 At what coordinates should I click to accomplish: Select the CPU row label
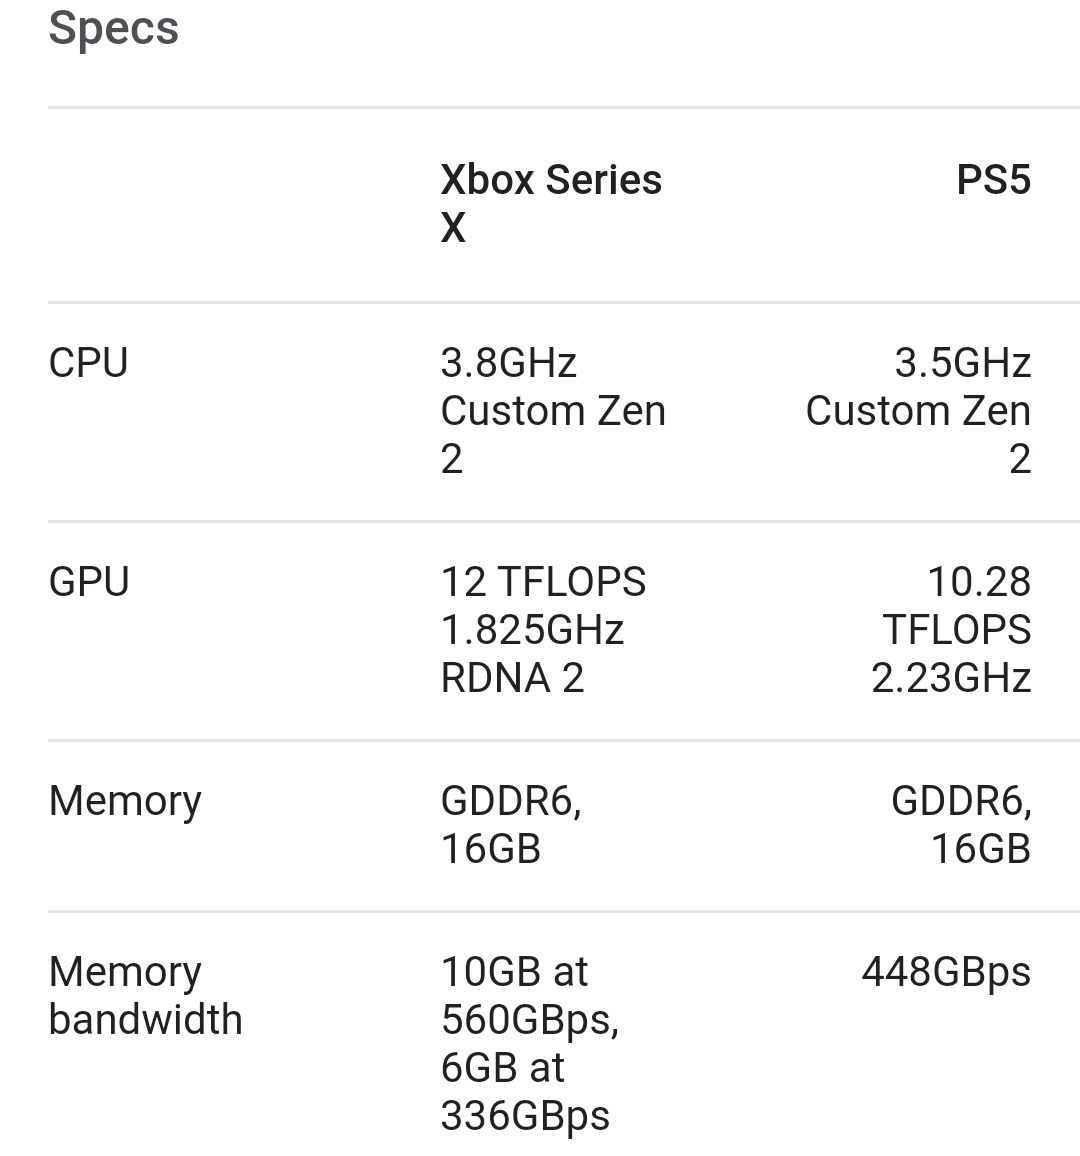88,363
